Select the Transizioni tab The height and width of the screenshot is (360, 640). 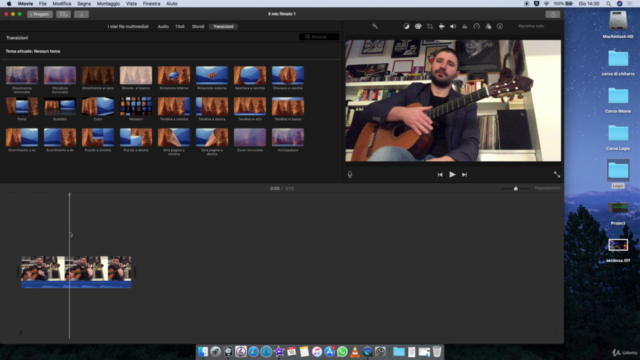click(x=223, y=27)
